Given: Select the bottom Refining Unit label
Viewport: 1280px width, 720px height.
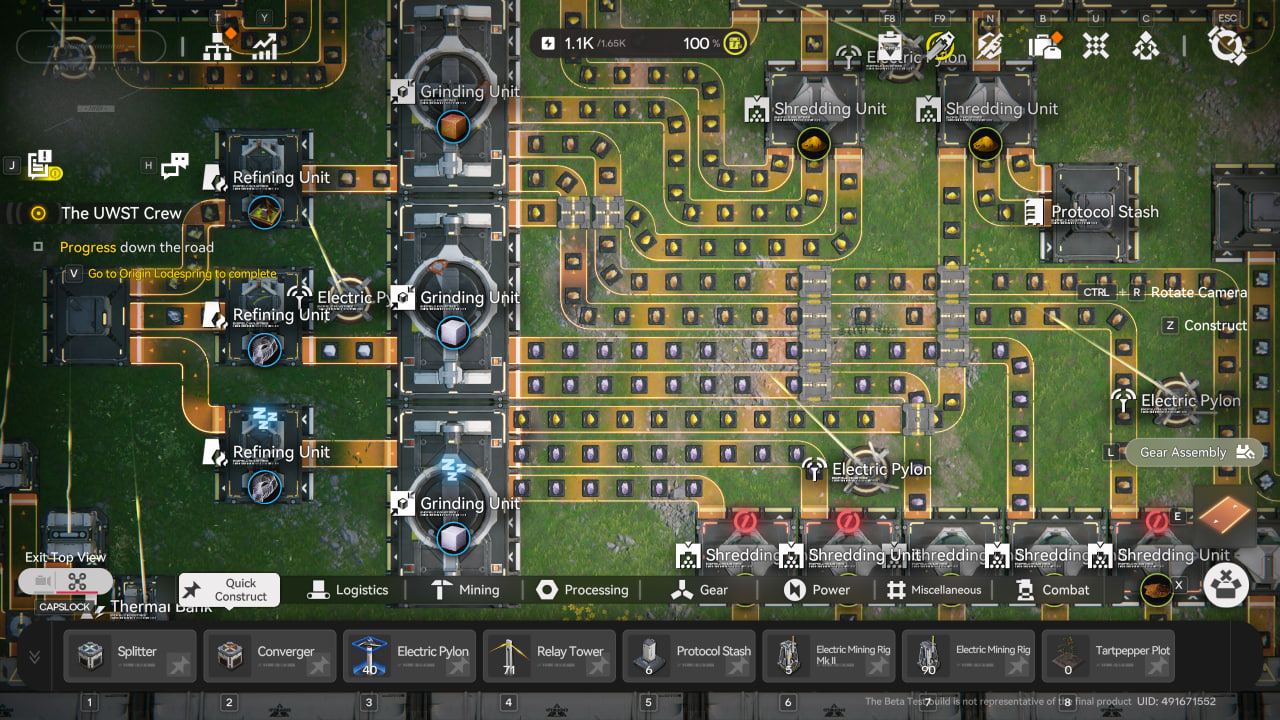Looking at the screenshot, I should [281, 452].
